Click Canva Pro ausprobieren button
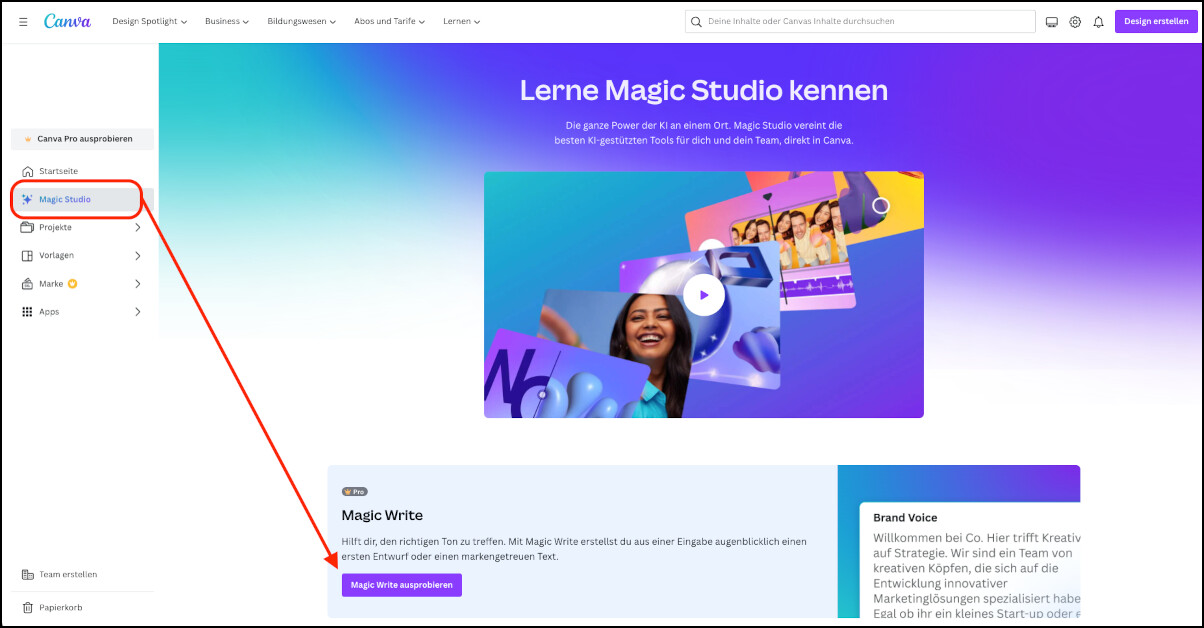Image resolution: width=1204 pixels, height=628 pixels. [x=84, y=139]
